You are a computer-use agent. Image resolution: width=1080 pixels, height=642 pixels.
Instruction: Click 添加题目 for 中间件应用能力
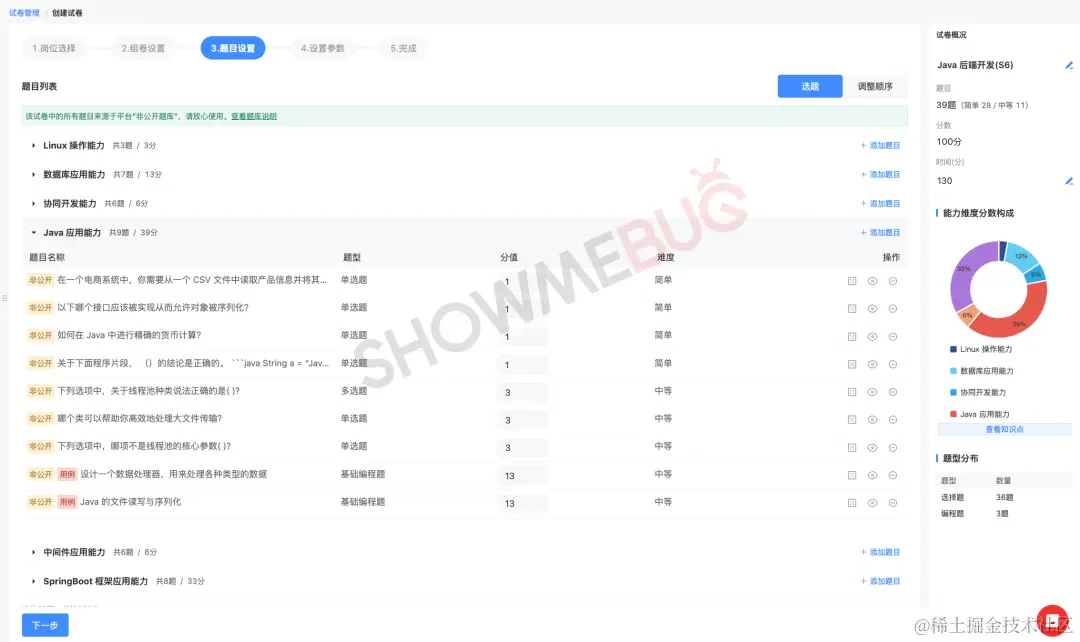pos(880,552)
